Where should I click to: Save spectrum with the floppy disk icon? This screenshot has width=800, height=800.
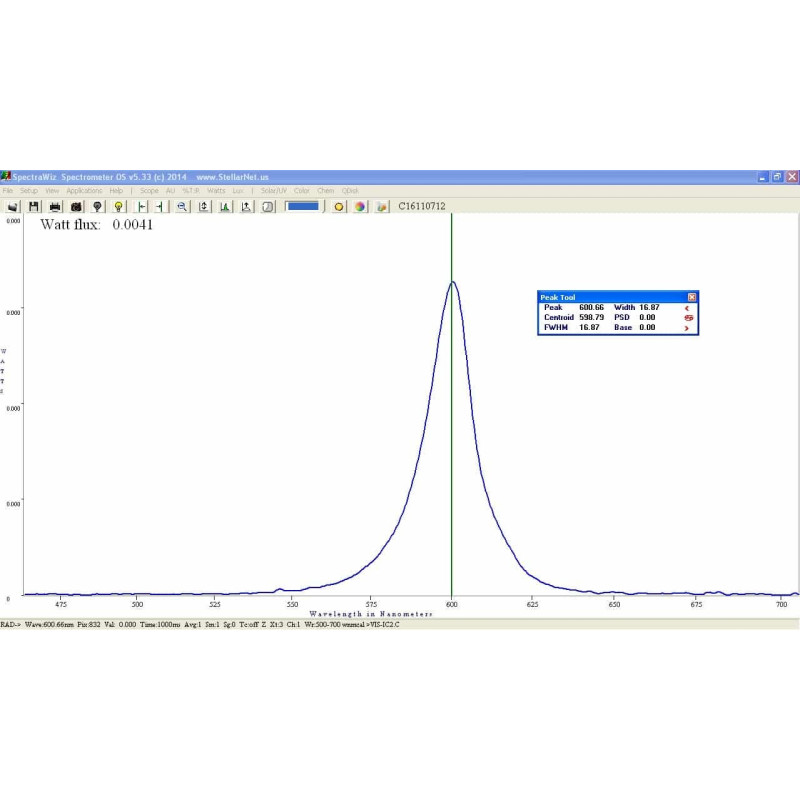34,206
